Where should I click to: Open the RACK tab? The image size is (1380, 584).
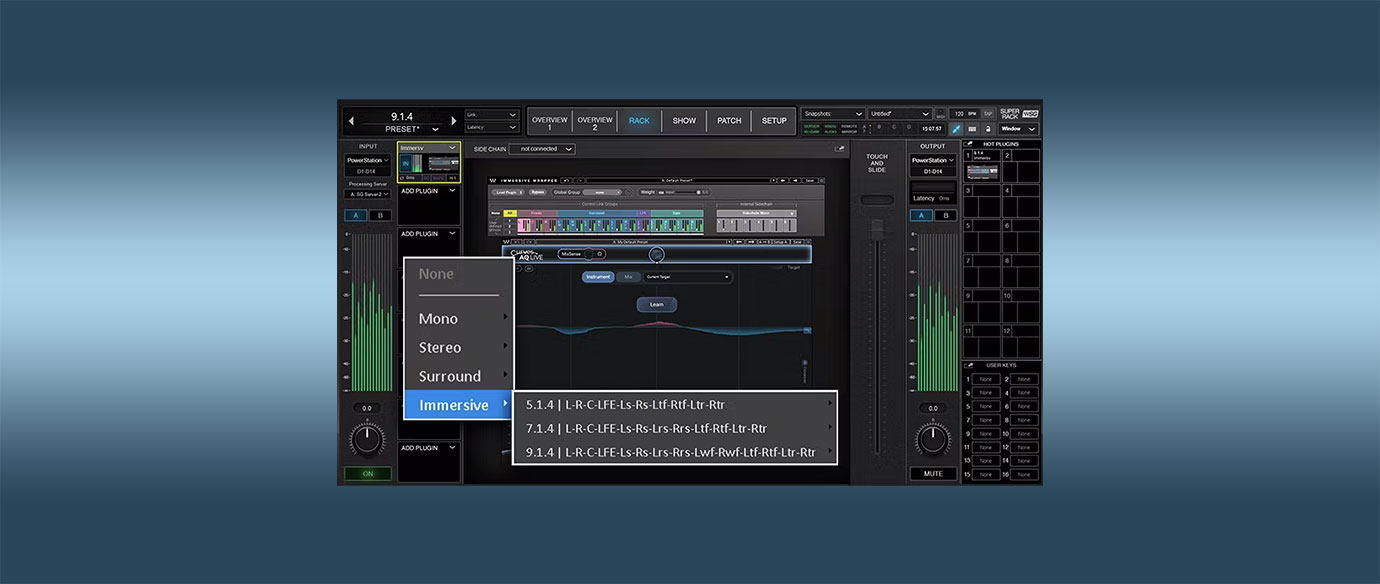coord(639,121)
